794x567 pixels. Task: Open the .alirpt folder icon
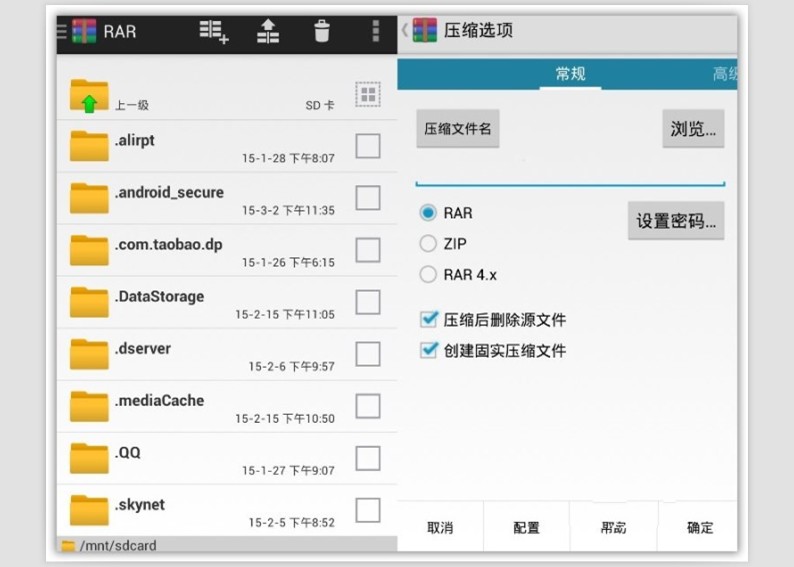point(89,146)
